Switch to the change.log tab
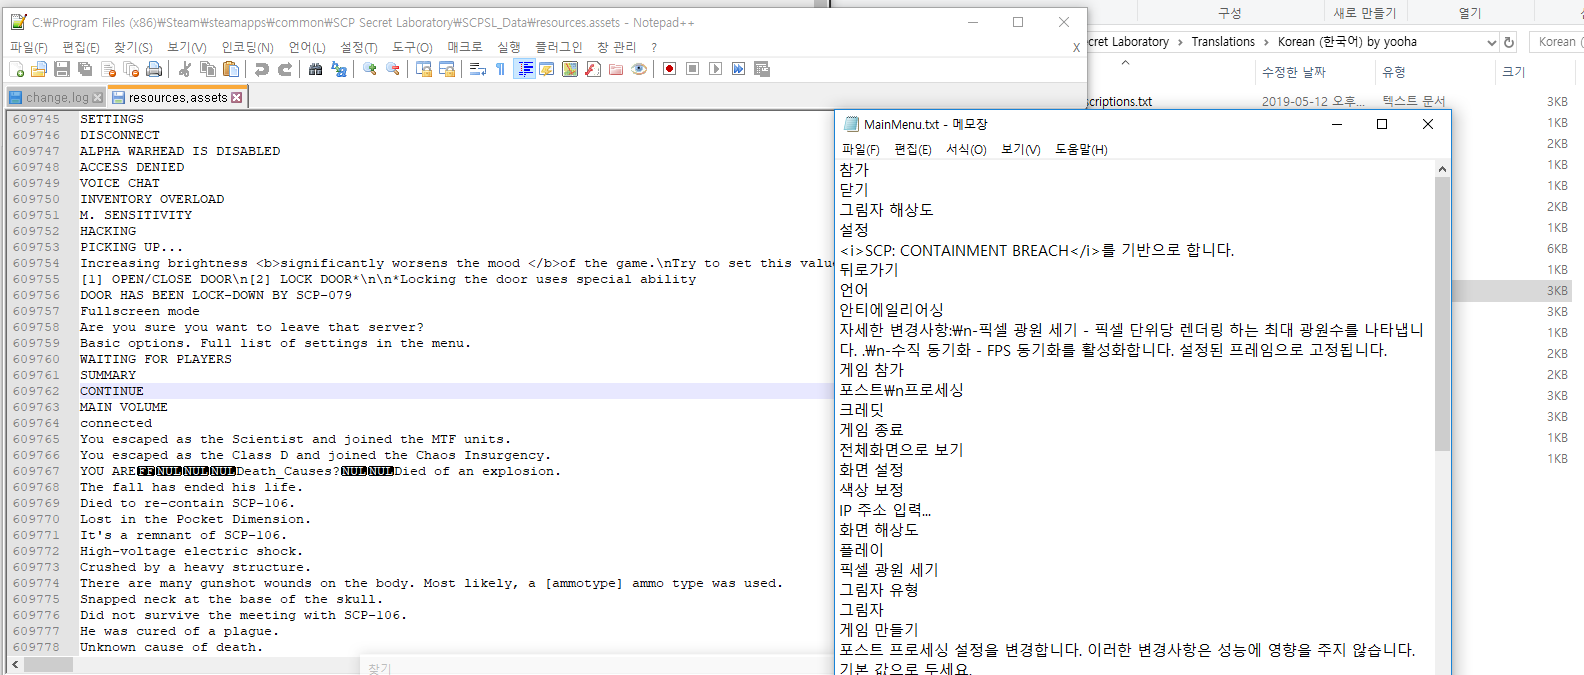This screenshot has width=1584, height=675. click(x=57, y=97)
